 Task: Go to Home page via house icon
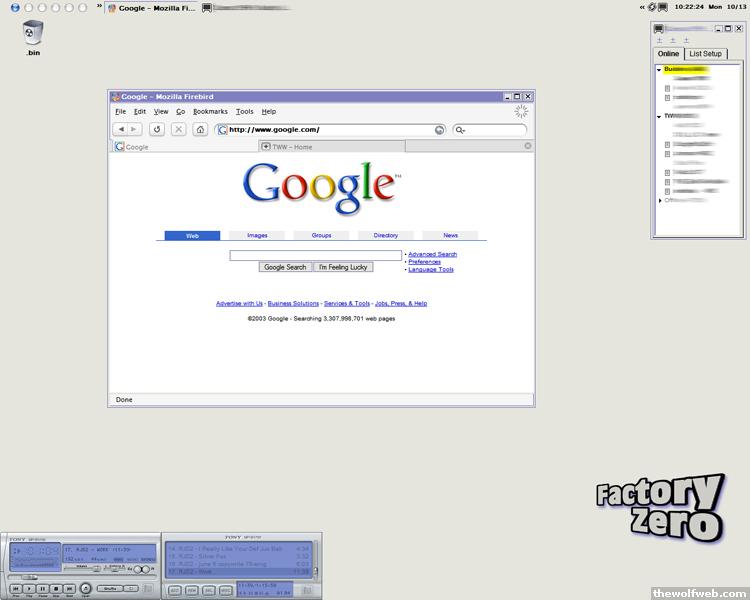pyautogui.click(x=200, y=129)
